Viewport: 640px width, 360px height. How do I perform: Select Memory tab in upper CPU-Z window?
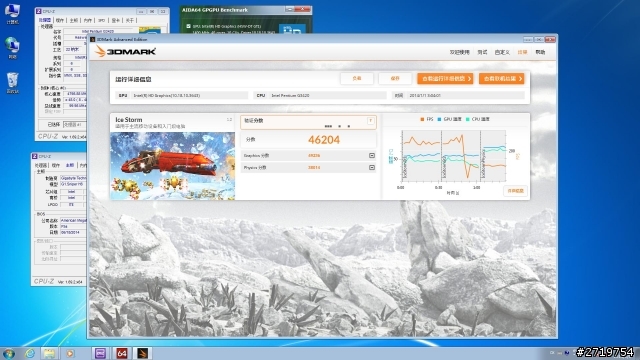(88, 20)
